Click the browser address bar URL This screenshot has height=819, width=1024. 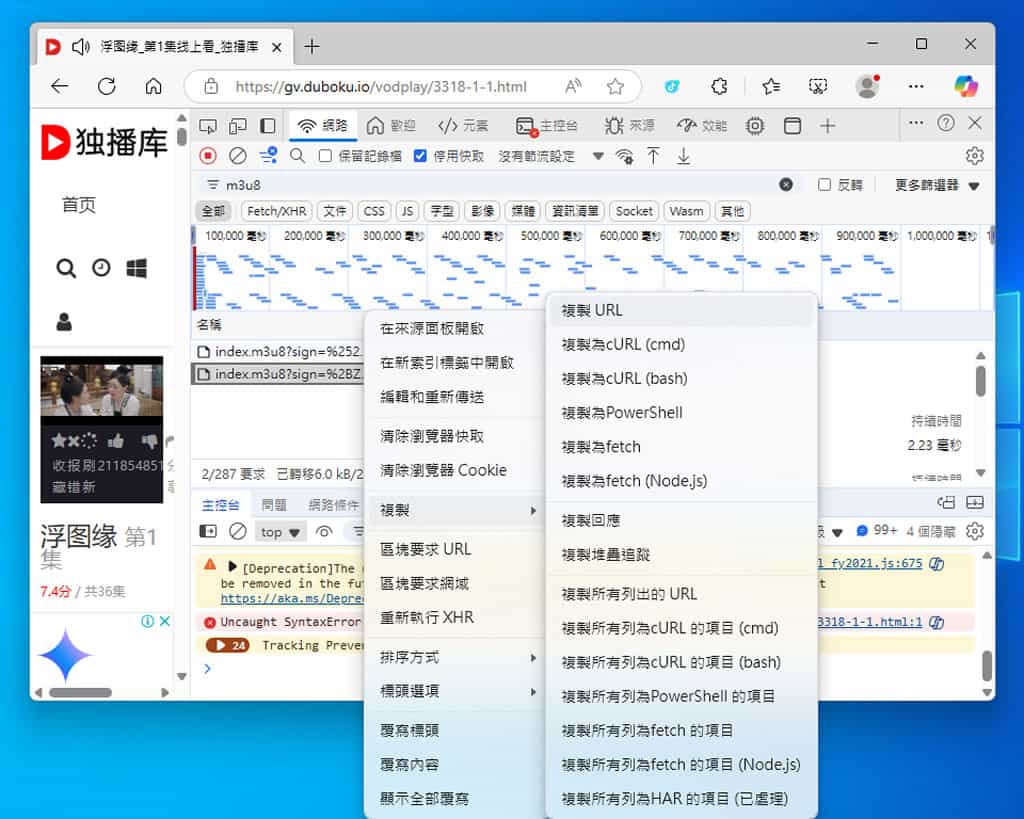tap(380, 87)
